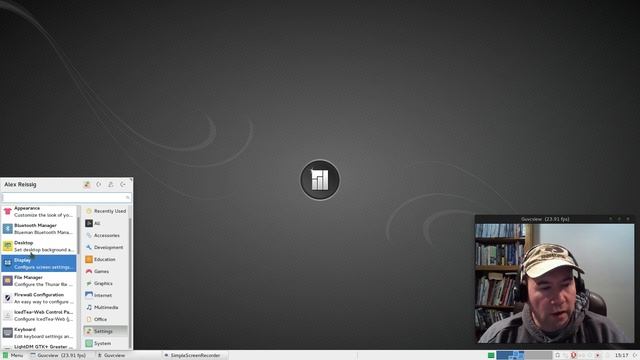Click the panel clock showing 15:17
This screenshot has height=360, width=640.
621,356
